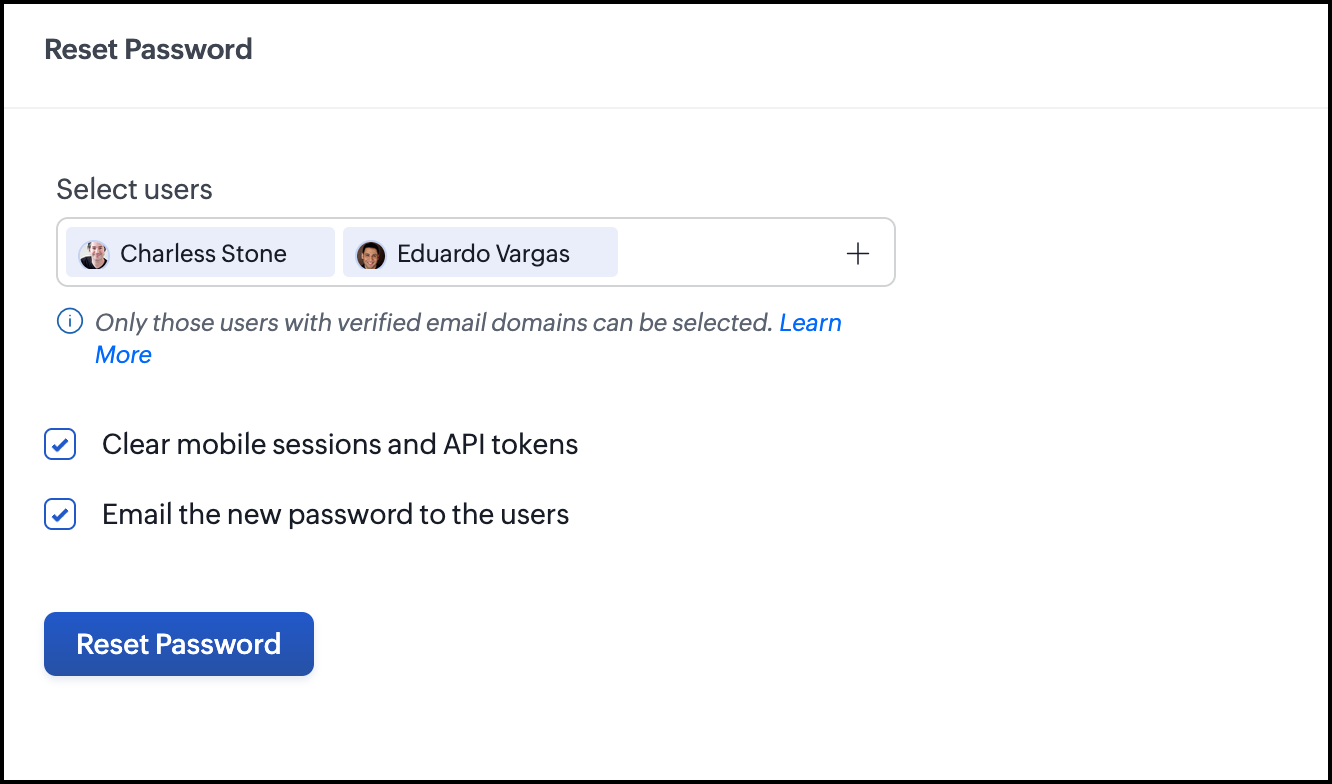Click the Clear mobile sessions and API tokens label
The image size is (1332, 784).
click(340, 444)
